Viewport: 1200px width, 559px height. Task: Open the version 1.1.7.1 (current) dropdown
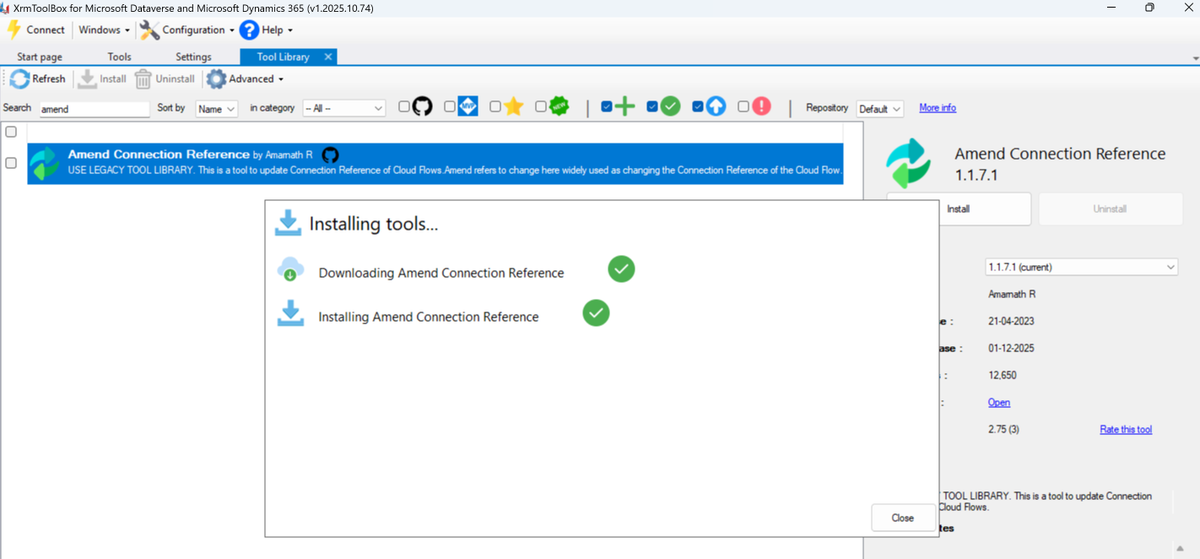[1082, 267]
